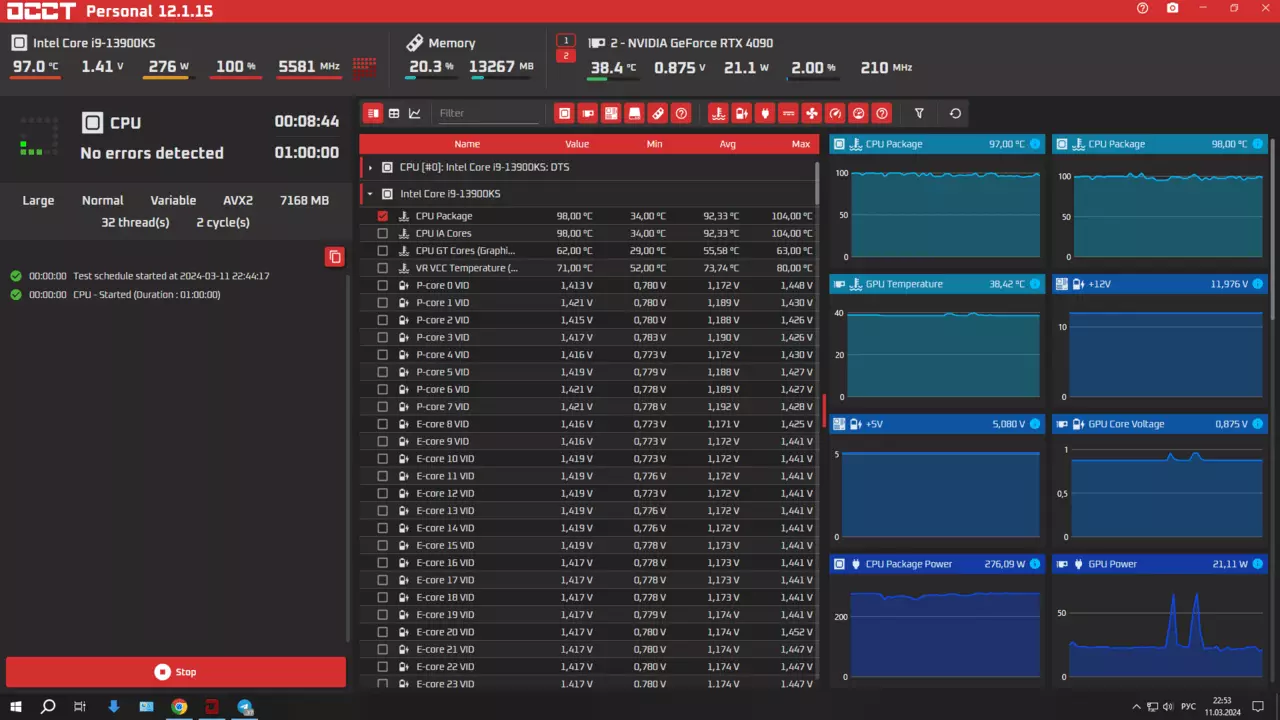This screenshot has width=1280, height=720.
Task: Toggle the GPU device filter icon
Action: pos(587,114)
